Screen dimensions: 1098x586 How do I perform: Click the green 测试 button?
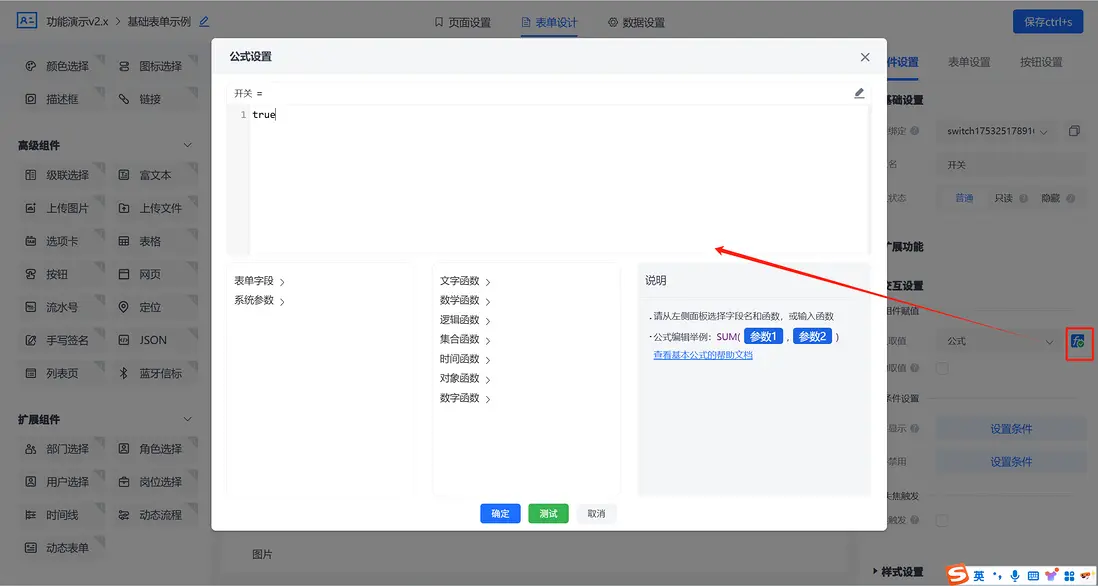point(548,514)
